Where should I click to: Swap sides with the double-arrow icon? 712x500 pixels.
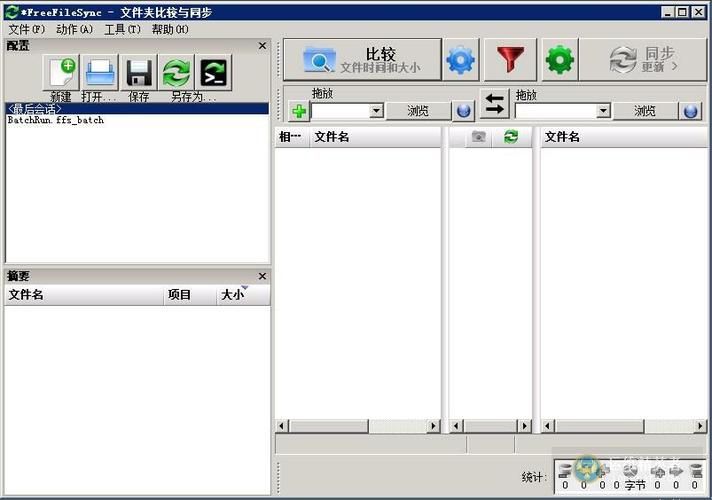[x=494, y=104]
